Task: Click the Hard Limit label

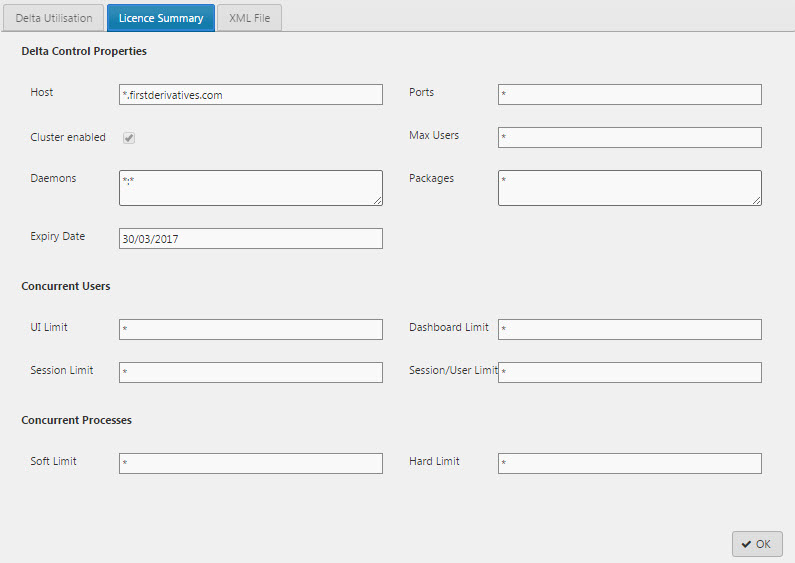Action: coord(435,461)
